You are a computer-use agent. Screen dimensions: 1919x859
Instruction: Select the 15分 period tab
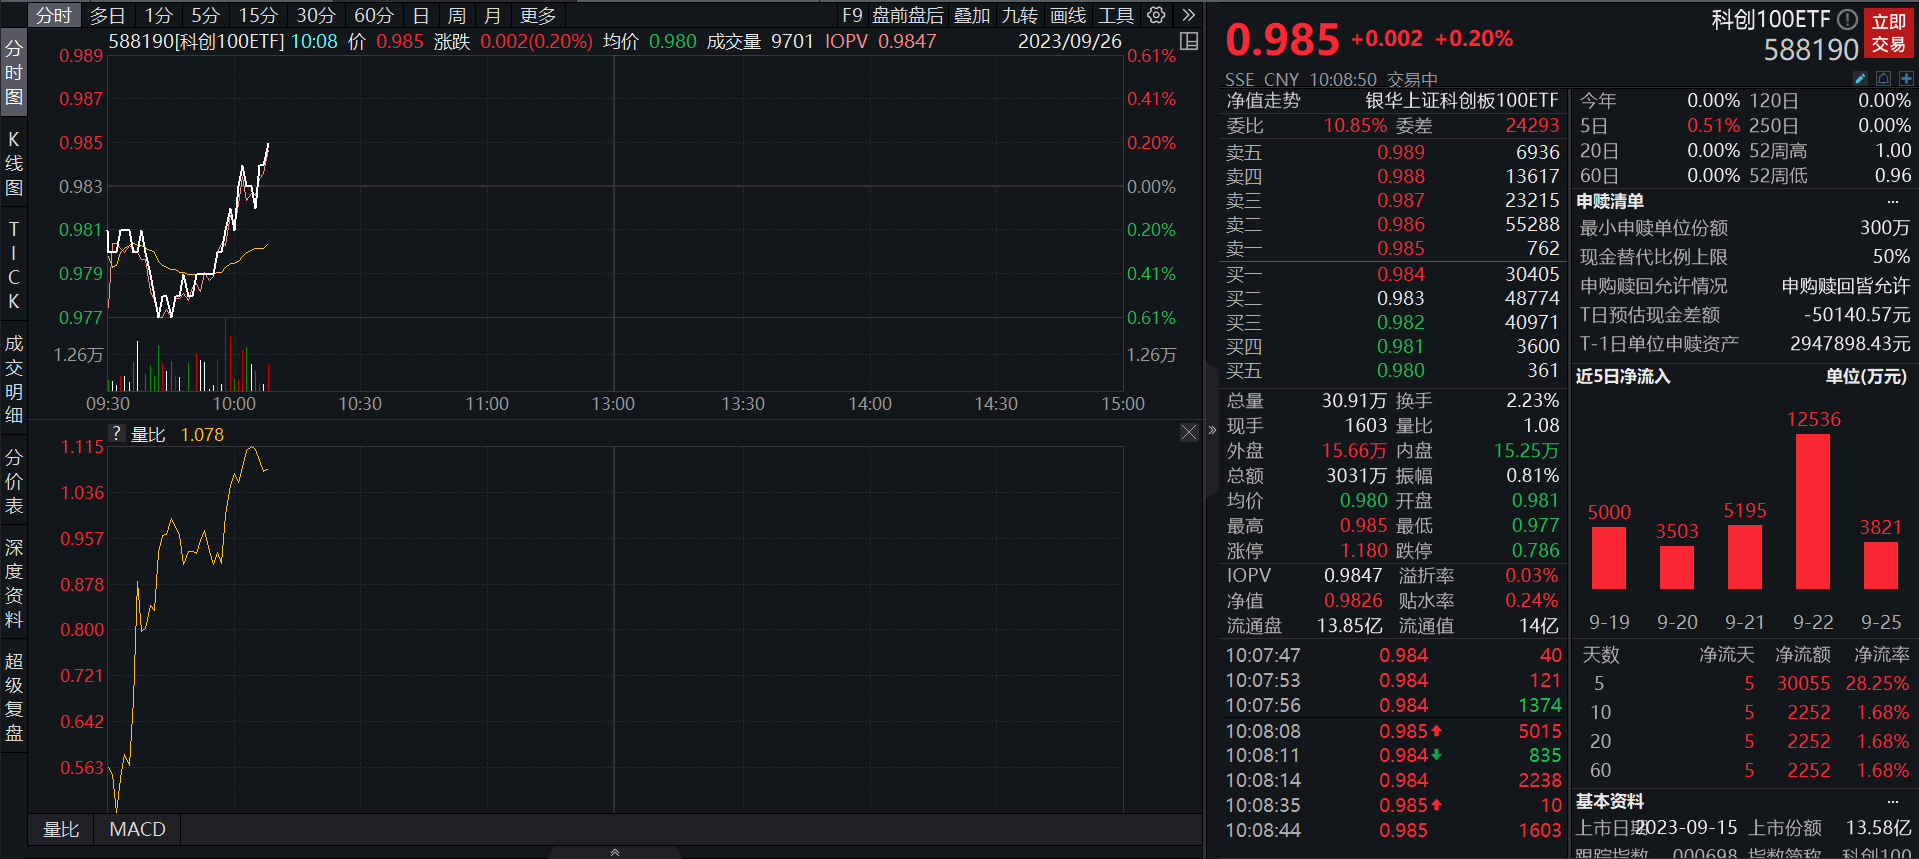coord(258,15)
